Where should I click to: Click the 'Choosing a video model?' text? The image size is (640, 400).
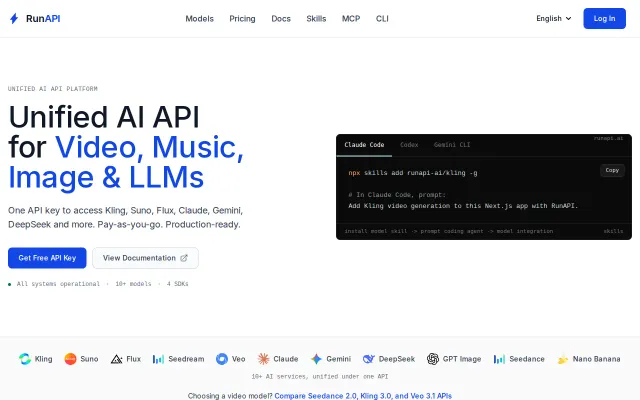(230, 396)
